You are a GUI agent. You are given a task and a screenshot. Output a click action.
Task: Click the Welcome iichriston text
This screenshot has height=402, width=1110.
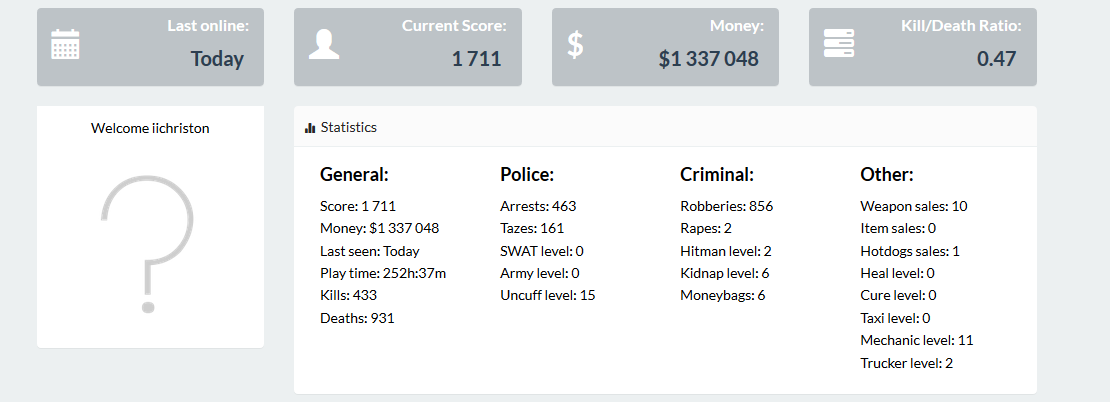point(150,129)
